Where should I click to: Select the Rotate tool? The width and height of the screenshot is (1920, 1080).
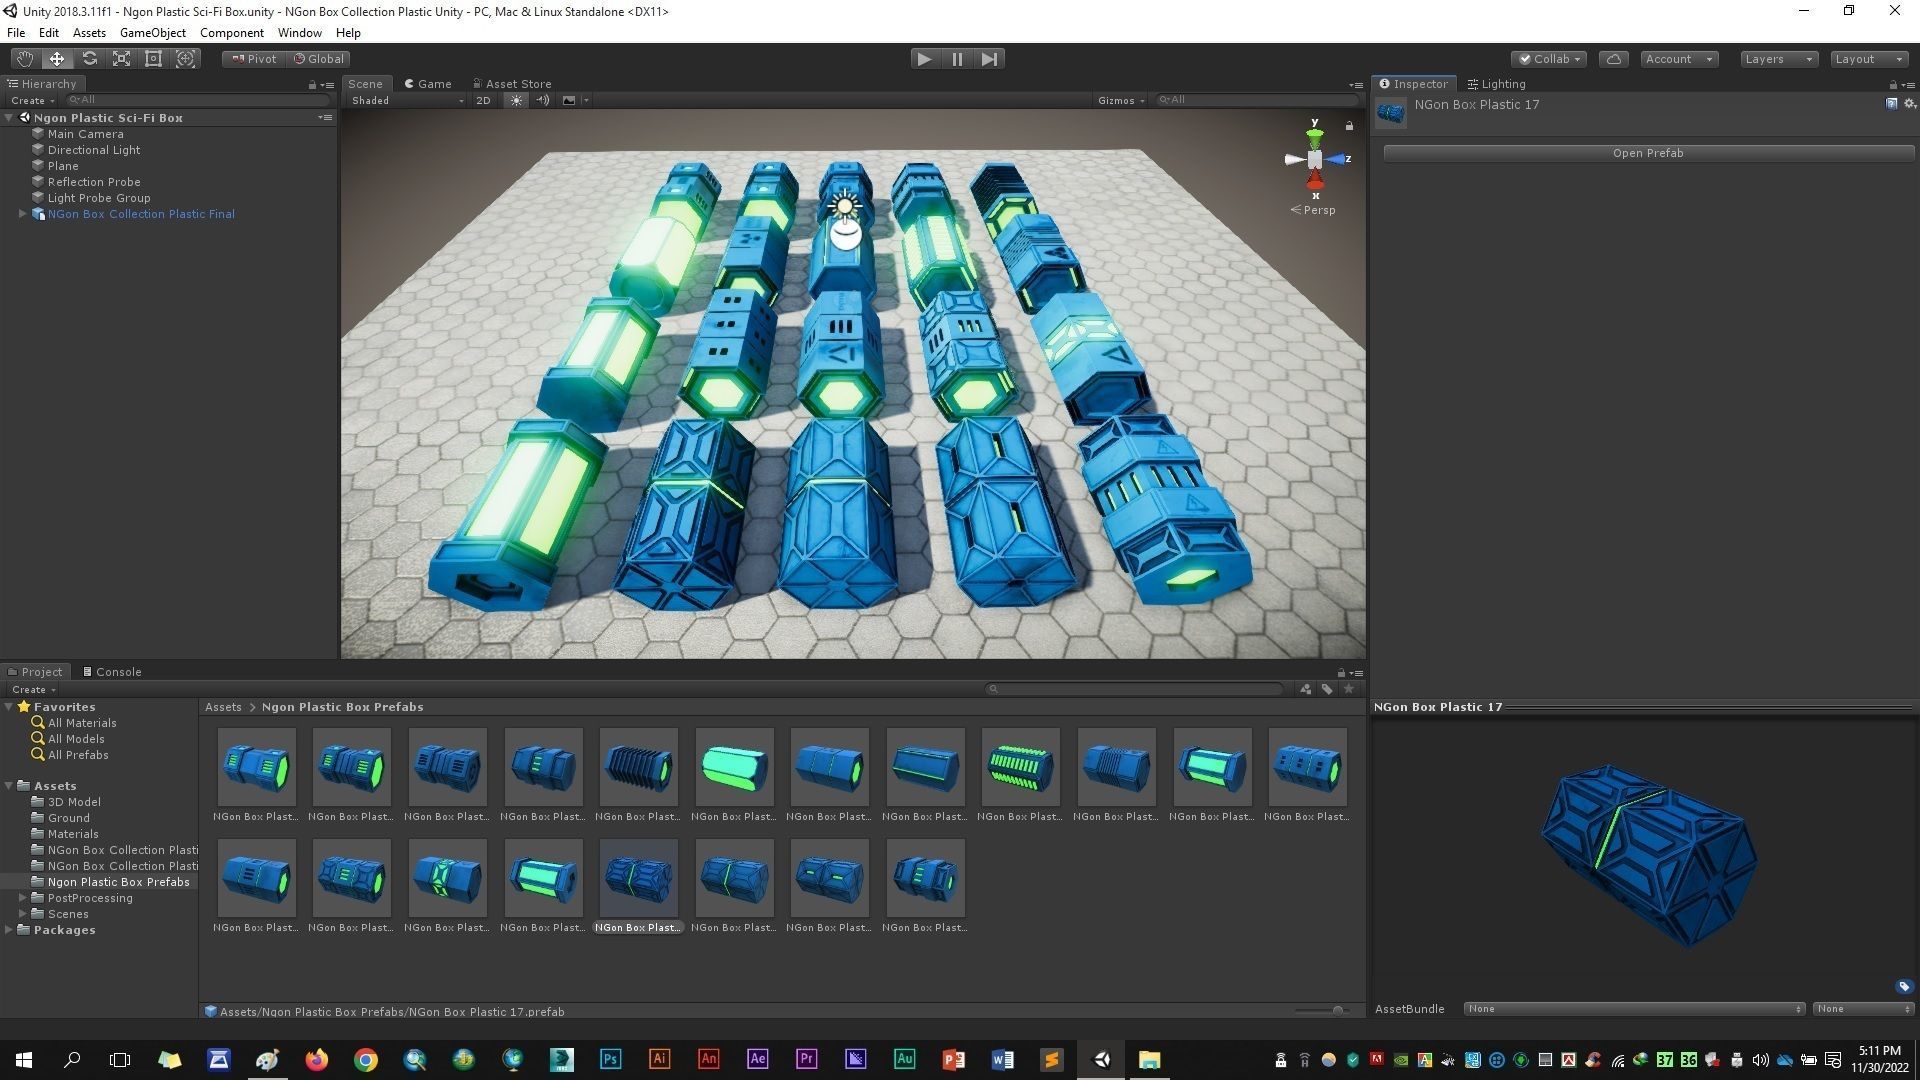pos(89,59)
